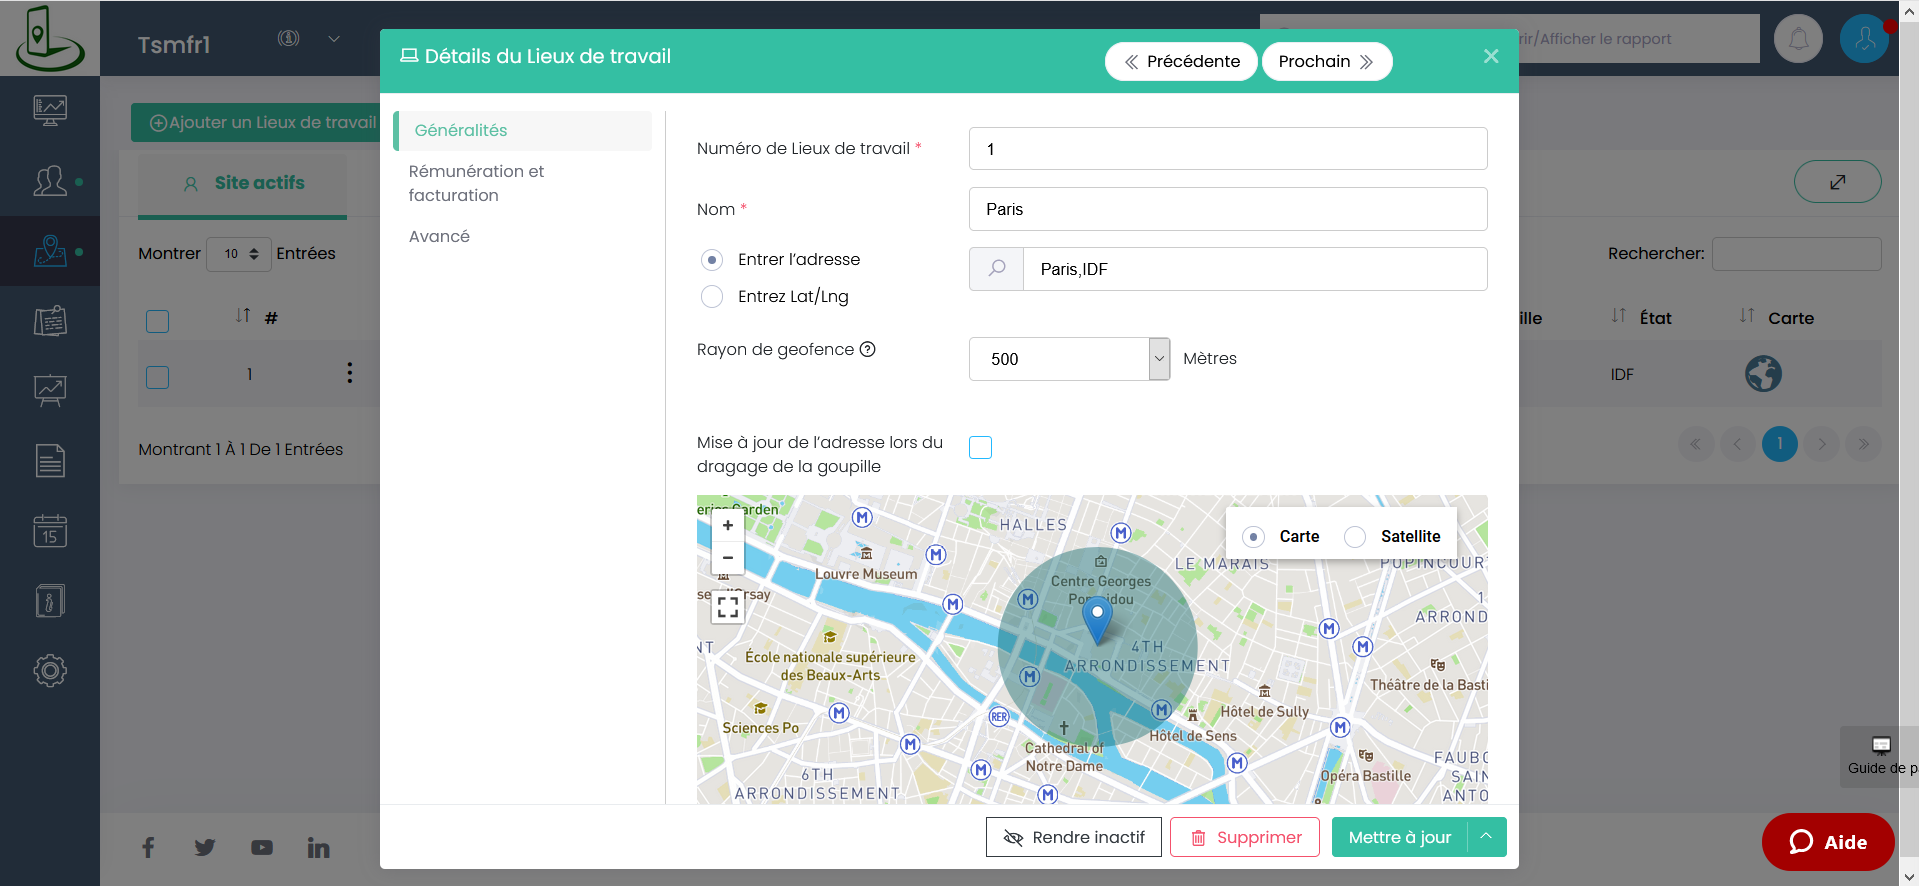This screenshot has height=886, width=1919.
Task: Open the documents page icon in sidebar
Action: 50,461
